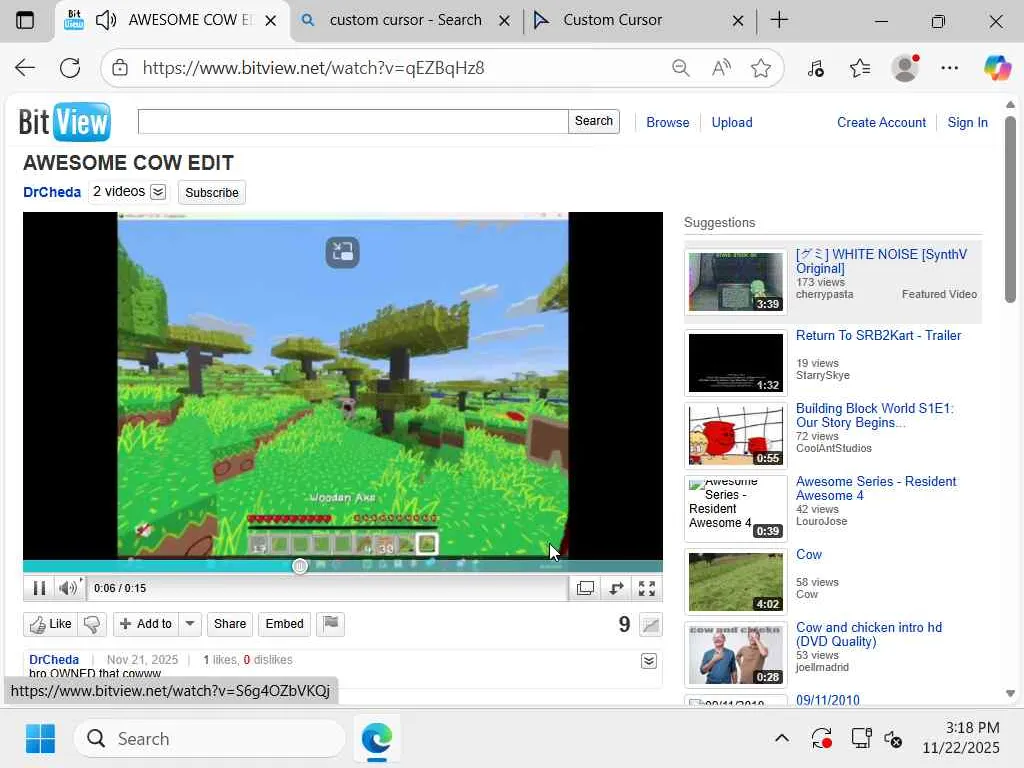Open the browser profile icon
This screenshot has height=768, width=1024.
[905, 68]
